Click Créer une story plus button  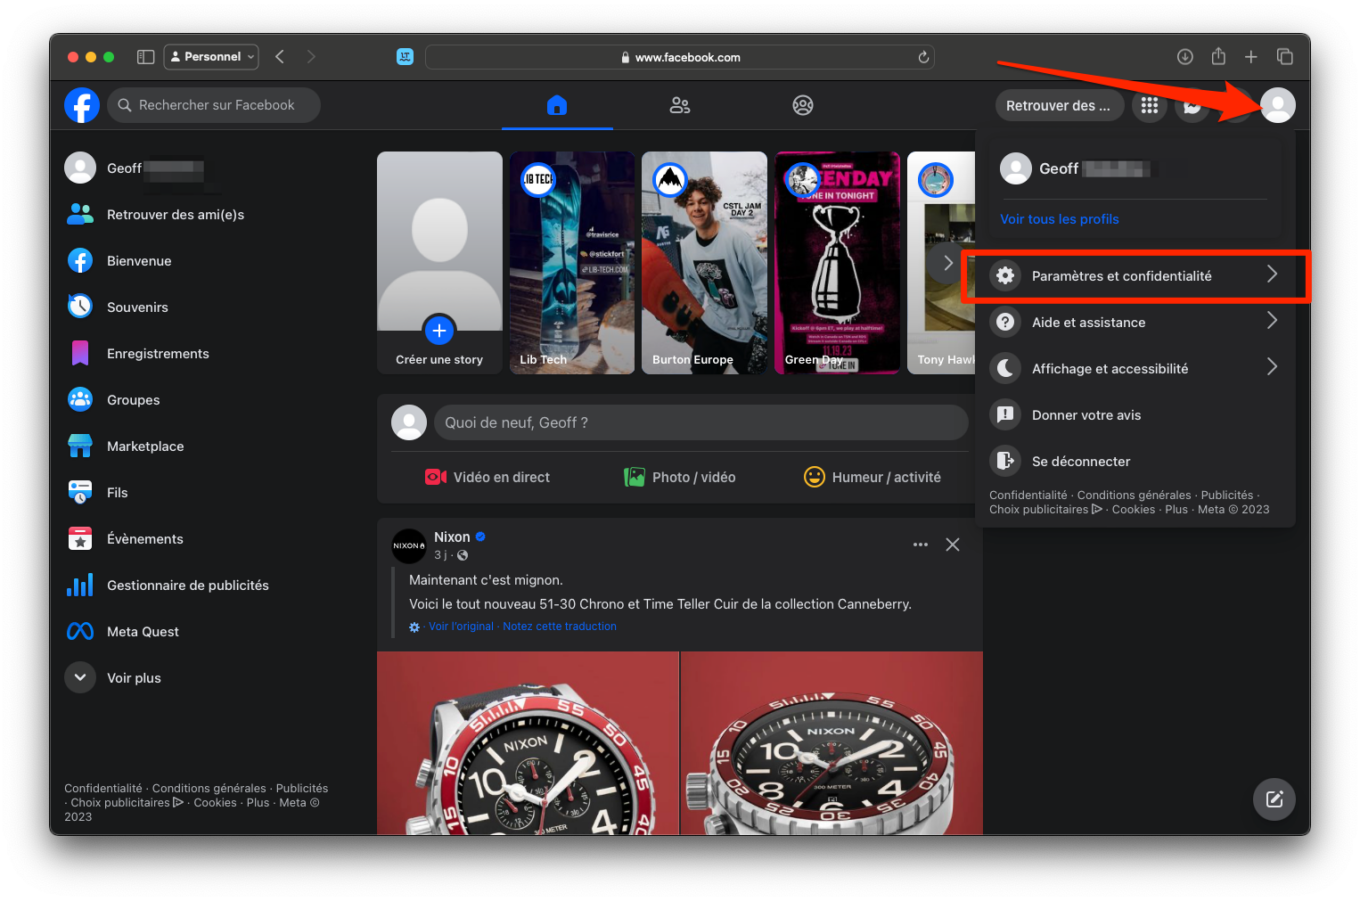tap(439, 330)
